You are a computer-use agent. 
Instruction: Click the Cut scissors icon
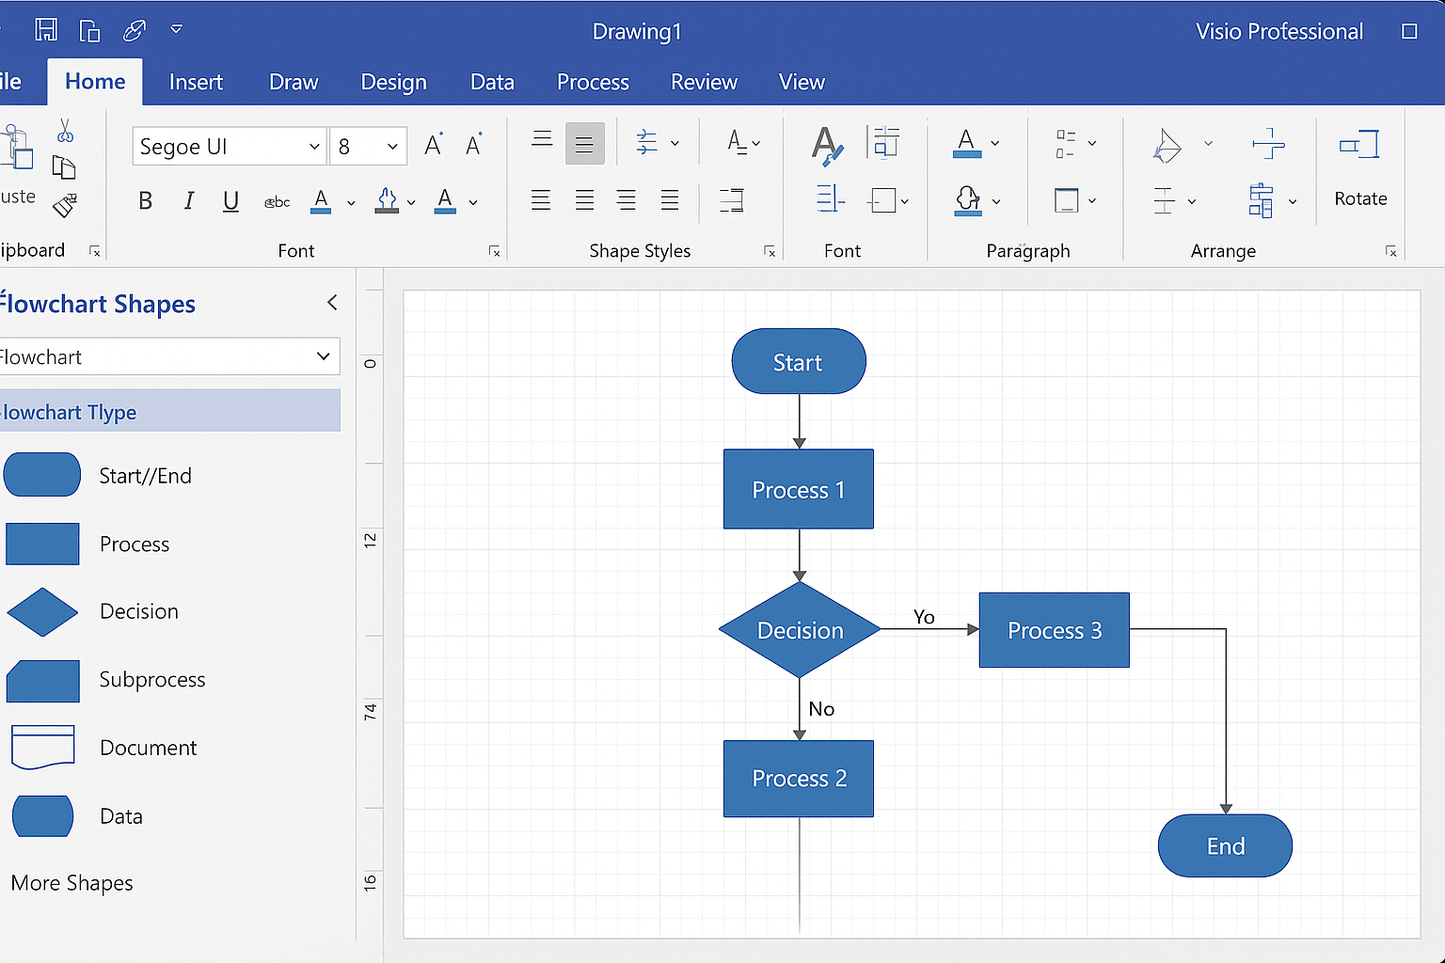click(x=65, y=131)
